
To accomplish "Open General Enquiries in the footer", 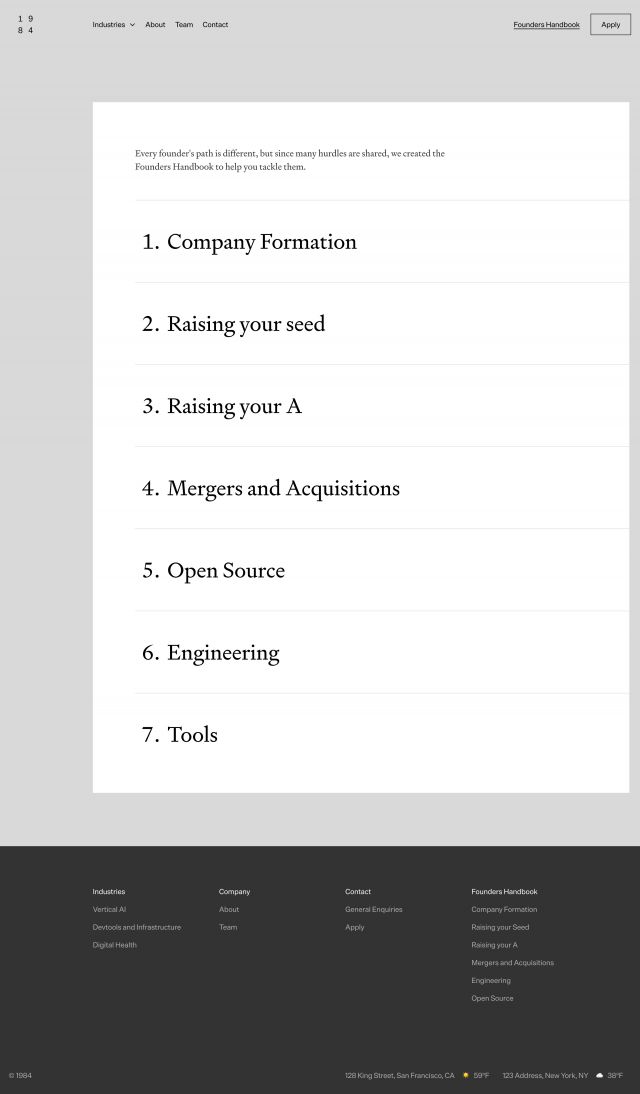I will click(x=374, y=909).
